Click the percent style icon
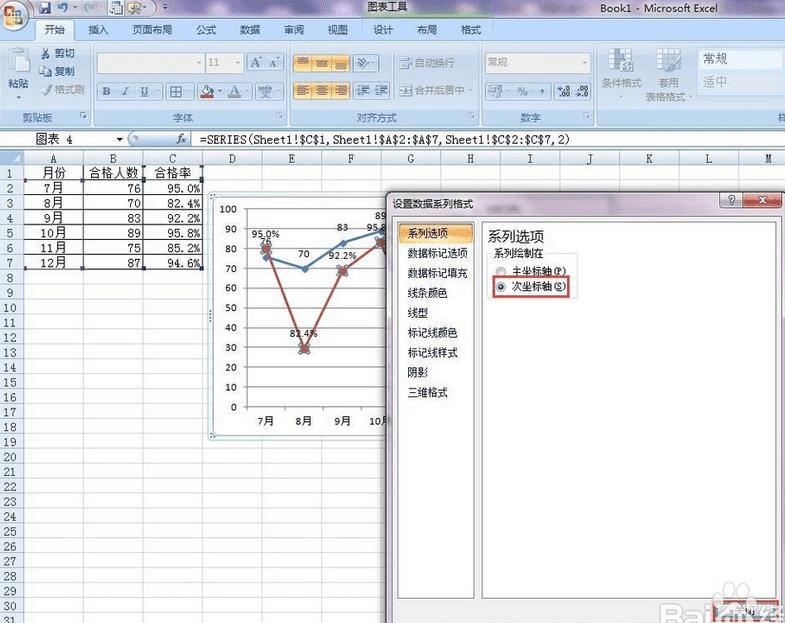 coord(523,91)
